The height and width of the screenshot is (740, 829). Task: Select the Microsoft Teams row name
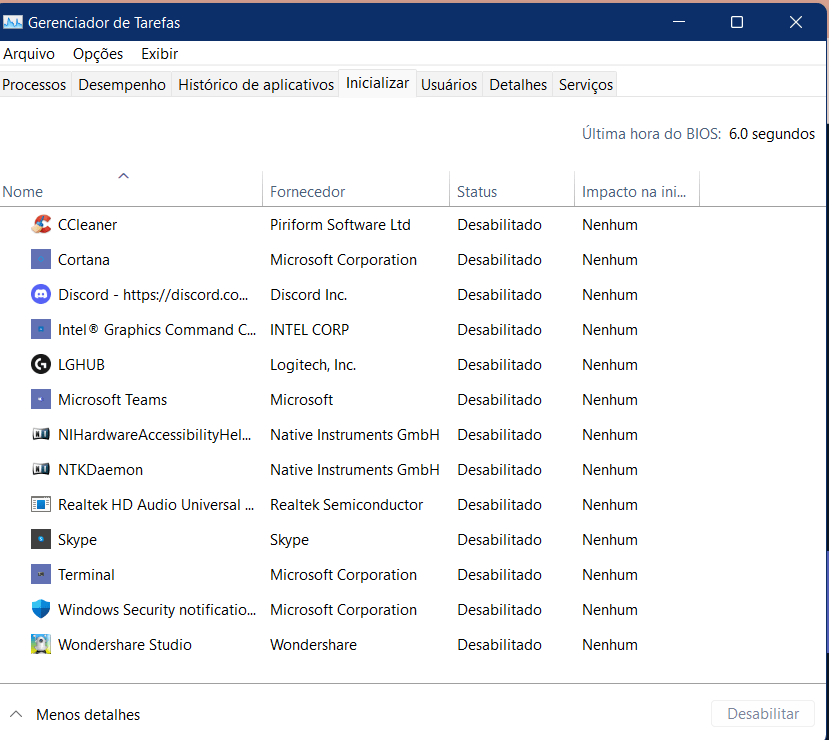coord(112,400)
